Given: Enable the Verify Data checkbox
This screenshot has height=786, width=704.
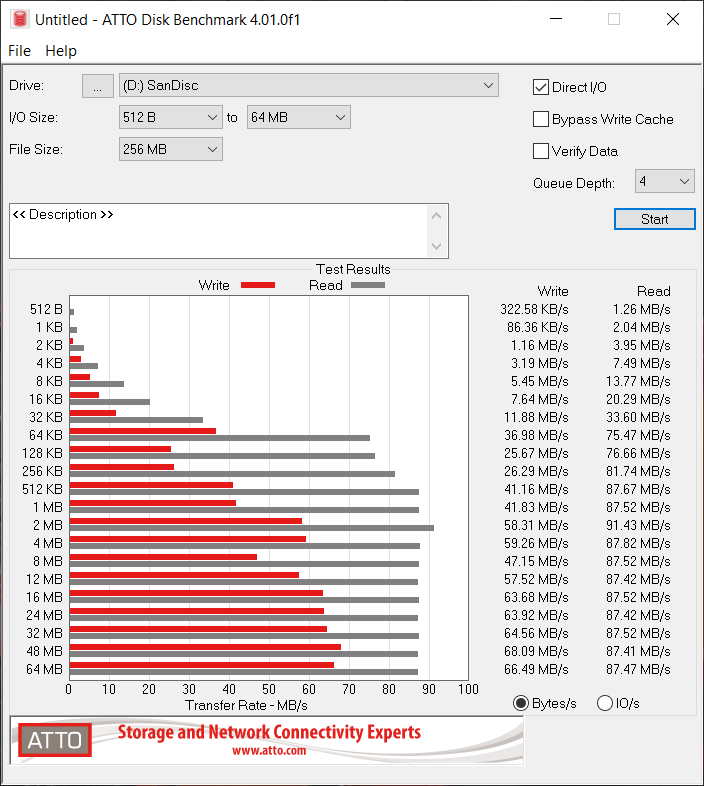Looking at the screenshot, I should point(541,151).
